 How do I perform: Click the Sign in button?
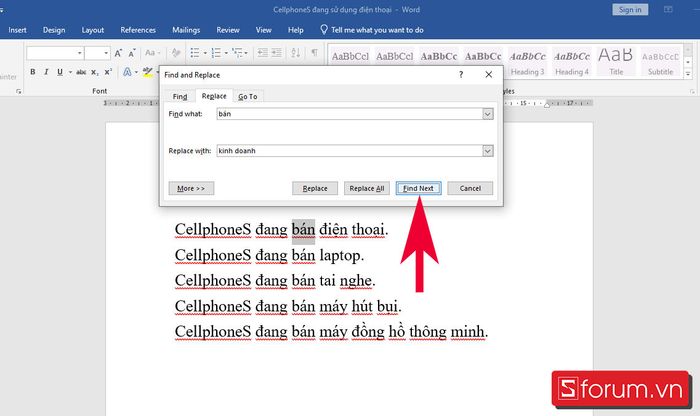click(x=630, y=9)
